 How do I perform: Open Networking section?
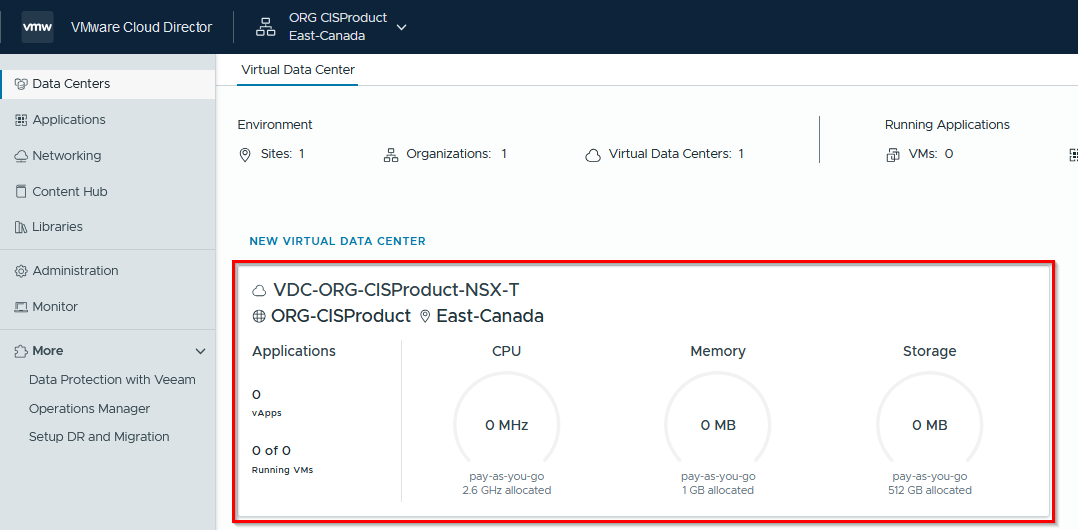point(67,156)
